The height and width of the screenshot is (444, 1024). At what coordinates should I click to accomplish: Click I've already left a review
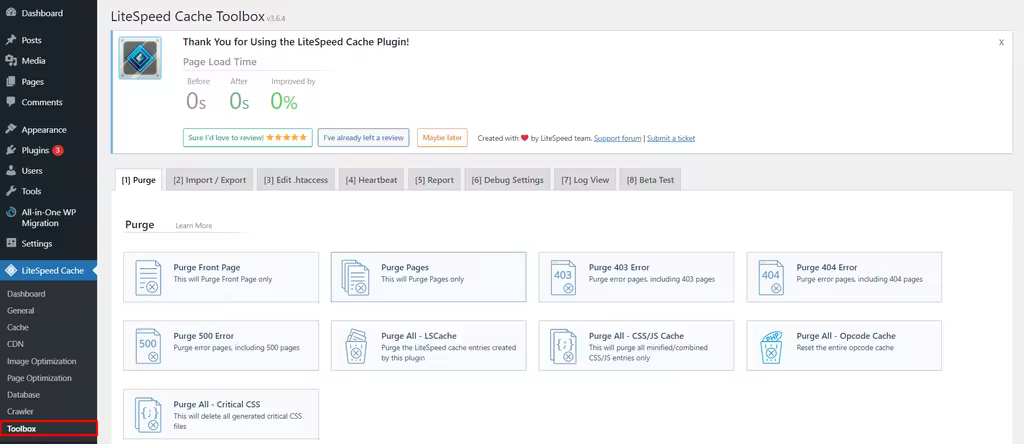coord(364,138)
